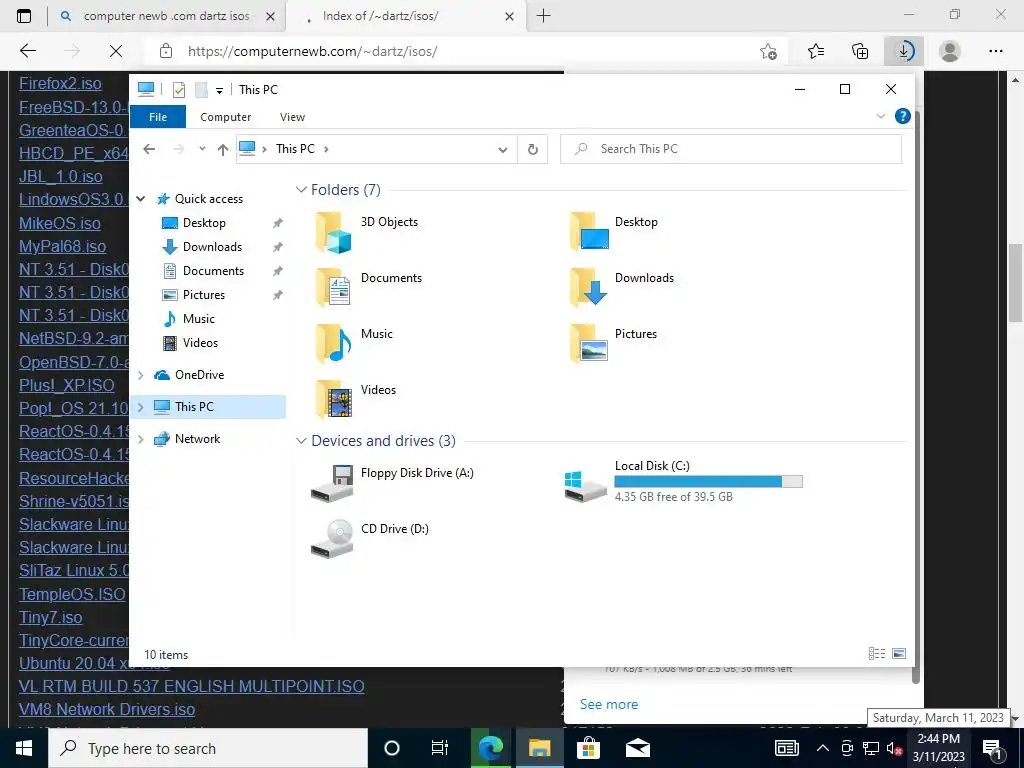Select Local Disk (C:) drive
The image size is (1024, 768).
(x=684, y=483)
